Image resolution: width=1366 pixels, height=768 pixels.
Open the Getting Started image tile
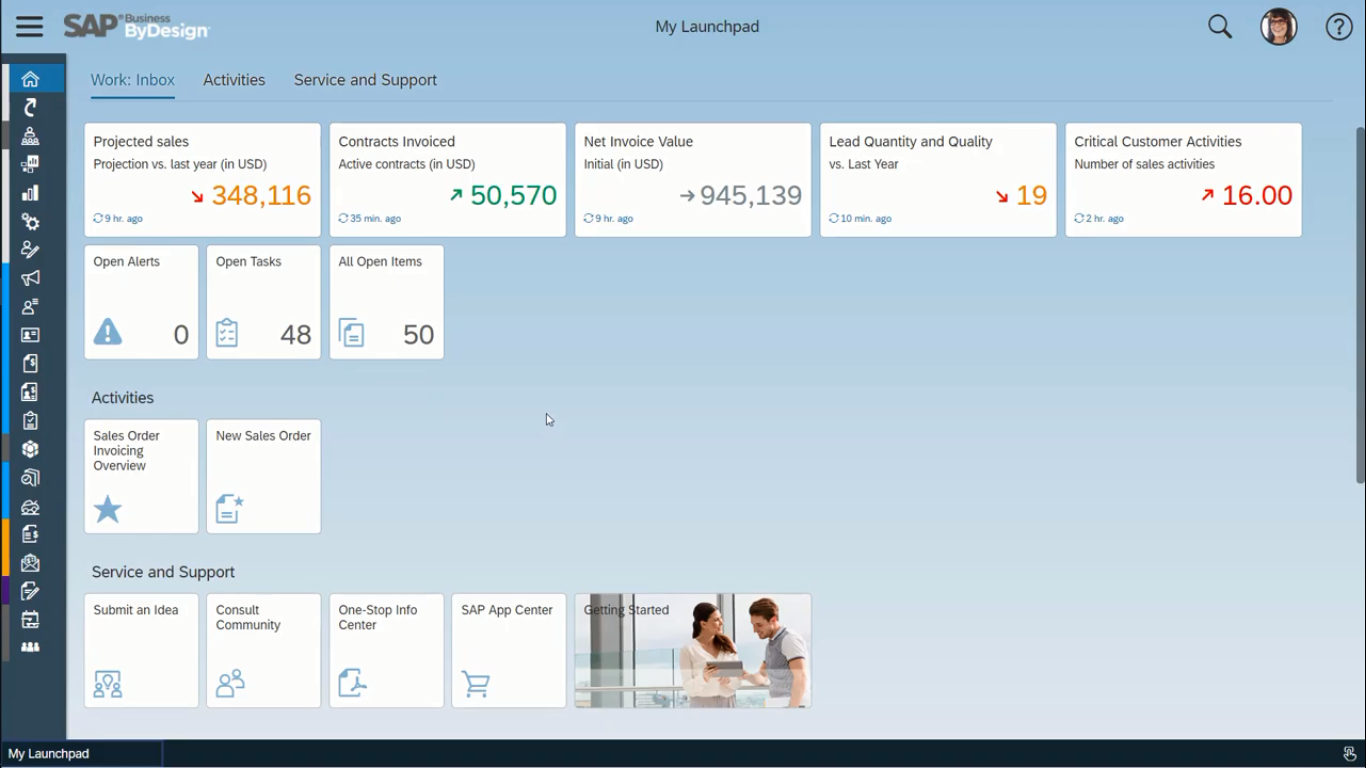693,651
